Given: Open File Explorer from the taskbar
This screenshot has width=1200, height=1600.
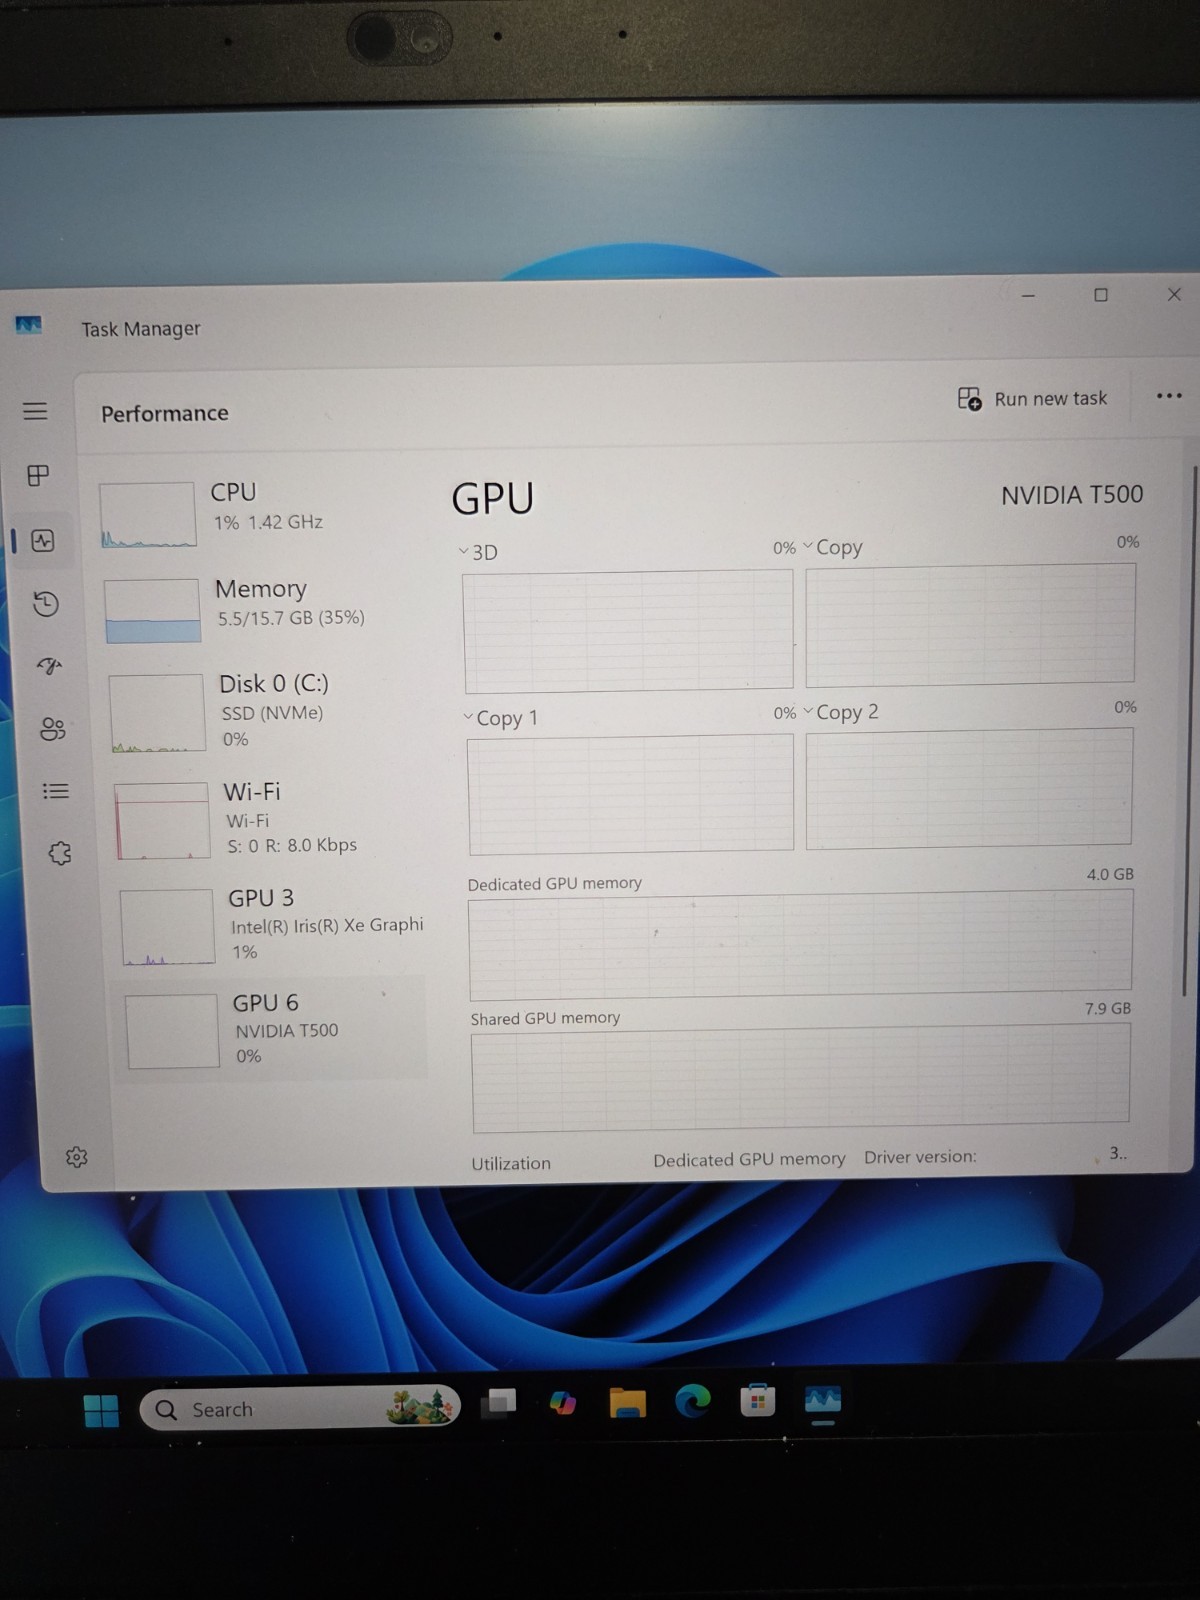Looking at the screenshot, I should [x=628, y=1402].
